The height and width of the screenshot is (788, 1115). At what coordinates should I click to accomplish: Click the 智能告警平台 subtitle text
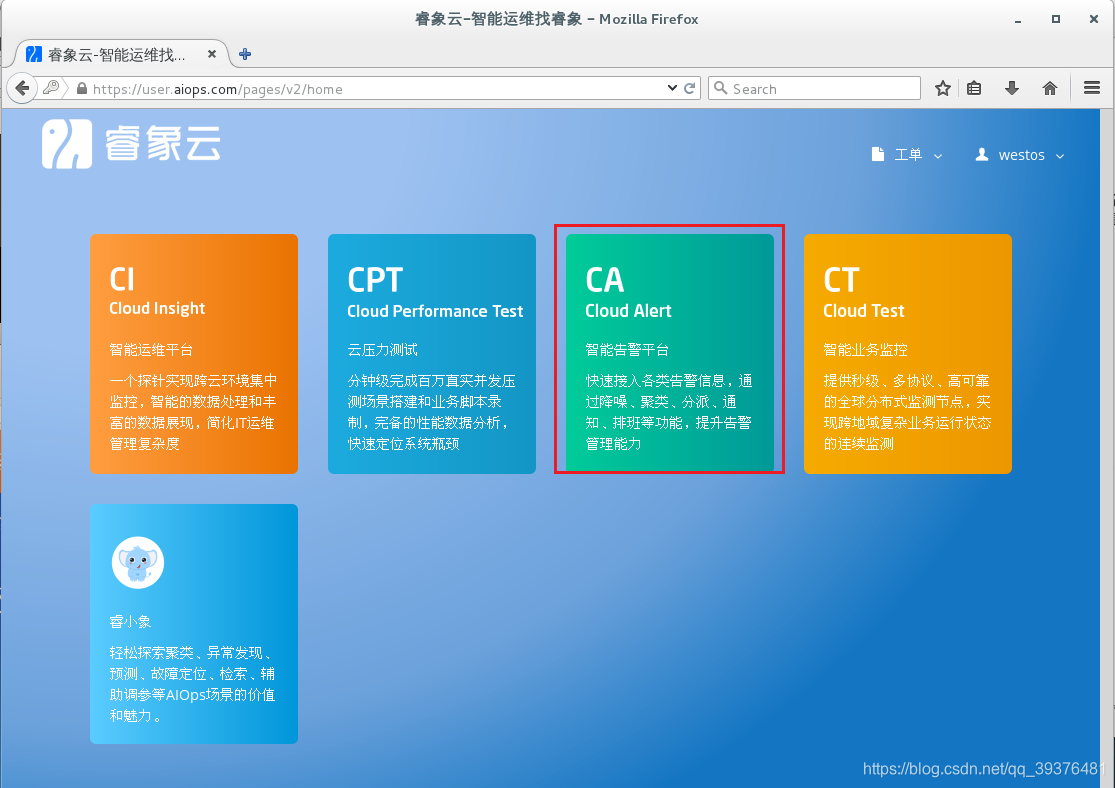[x=627, y=350]
